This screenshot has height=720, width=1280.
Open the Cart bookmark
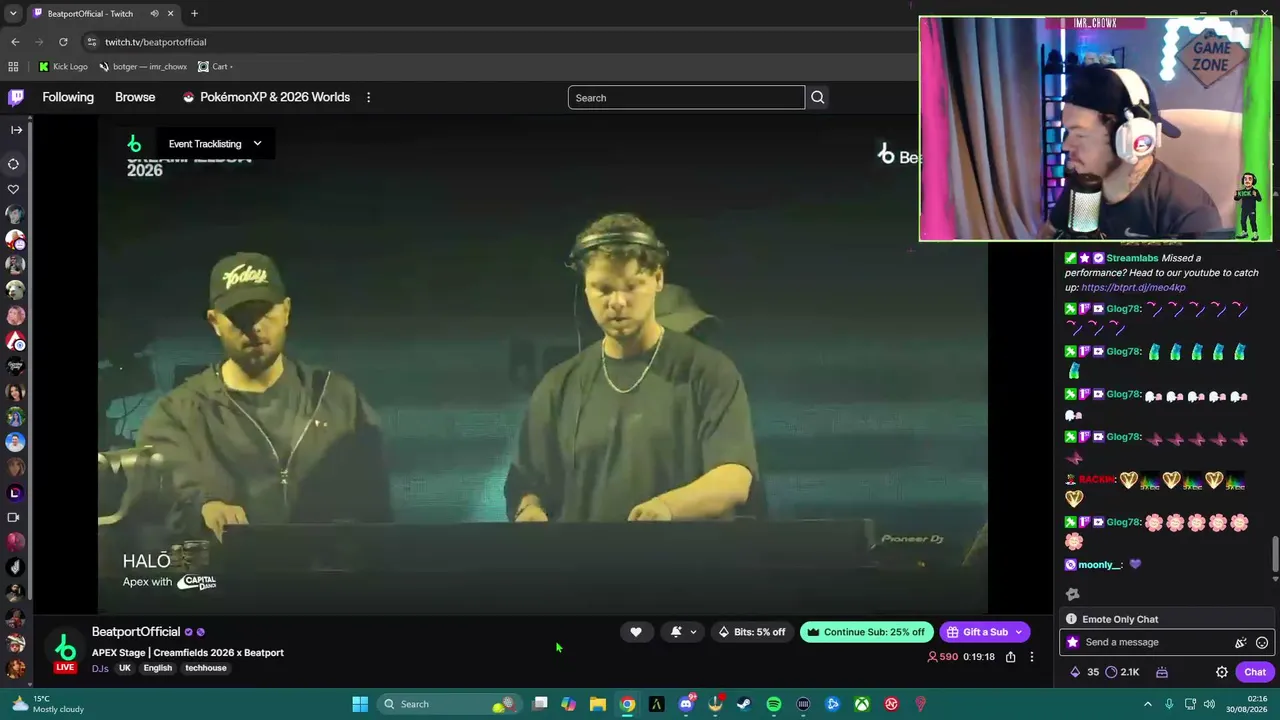tap(215, 67)
